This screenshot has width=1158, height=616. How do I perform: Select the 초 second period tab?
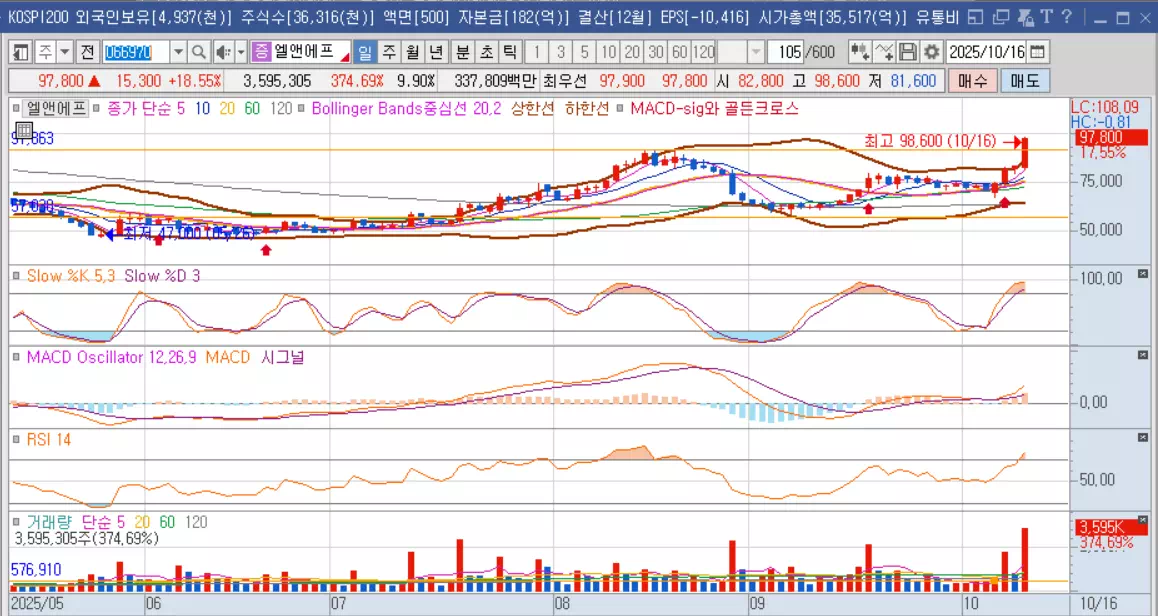pyautogui.click(x=487, y=52)
